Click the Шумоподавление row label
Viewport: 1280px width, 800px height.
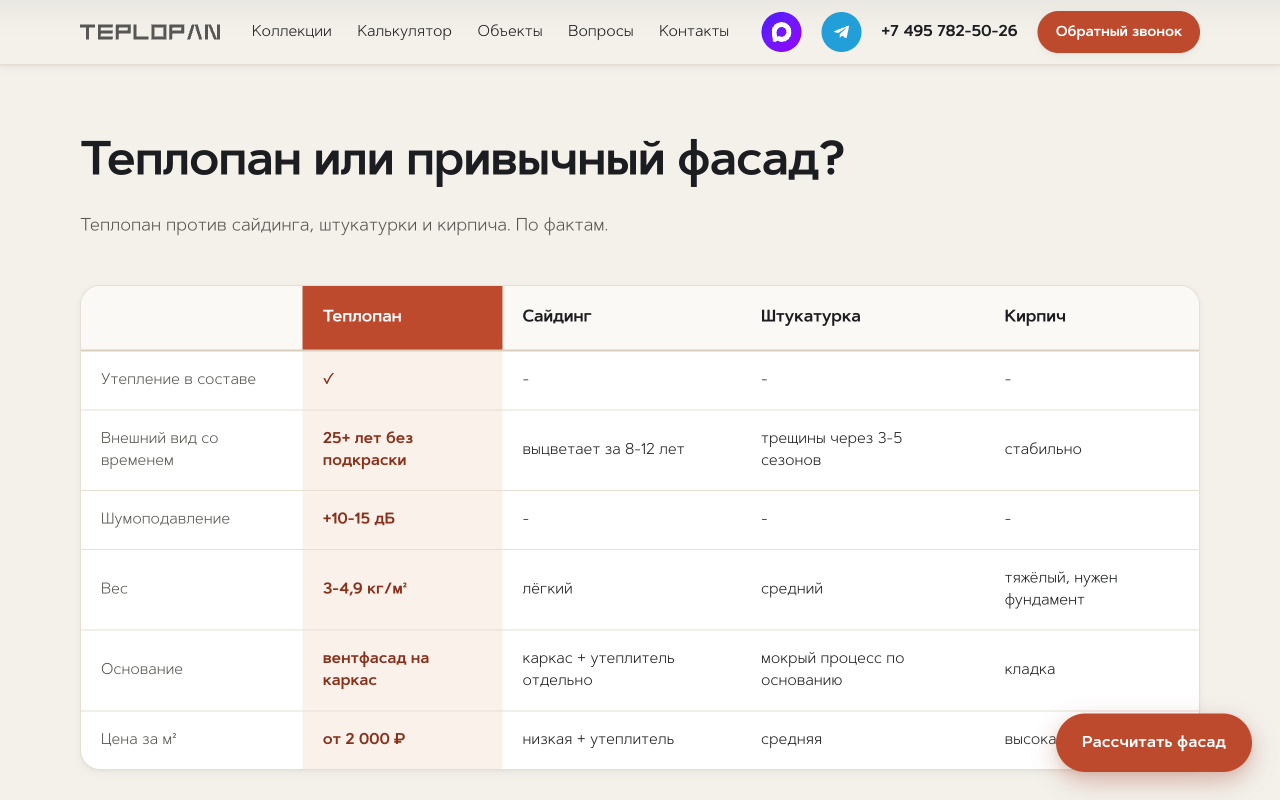pyautogui.click(x=165, y=519)
